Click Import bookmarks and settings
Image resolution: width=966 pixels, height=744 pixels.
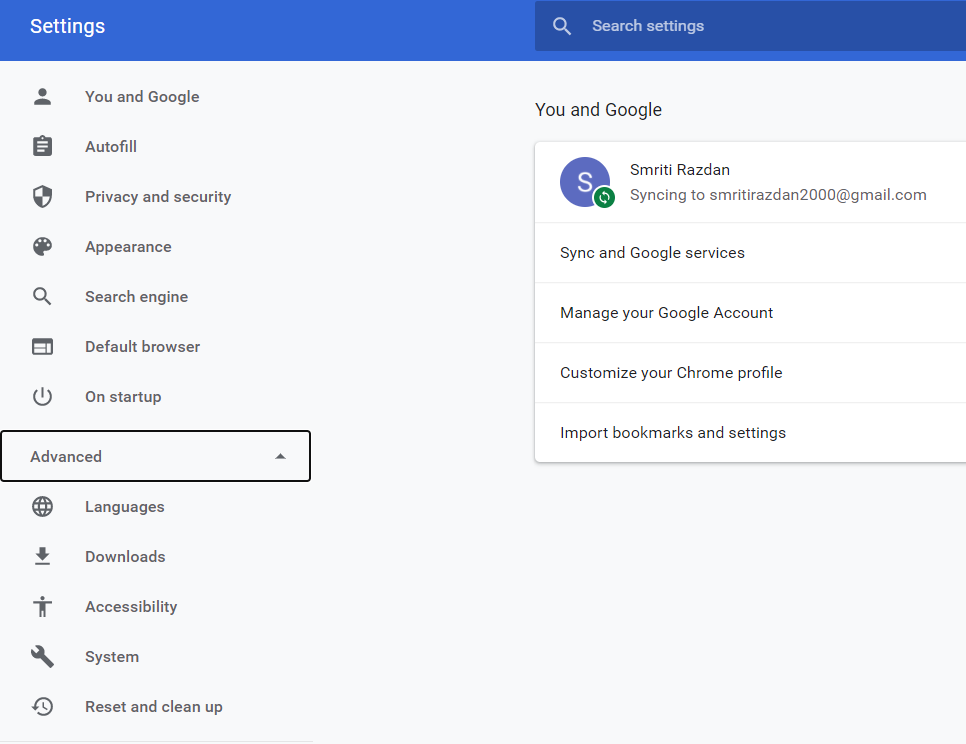click(750, 432)
